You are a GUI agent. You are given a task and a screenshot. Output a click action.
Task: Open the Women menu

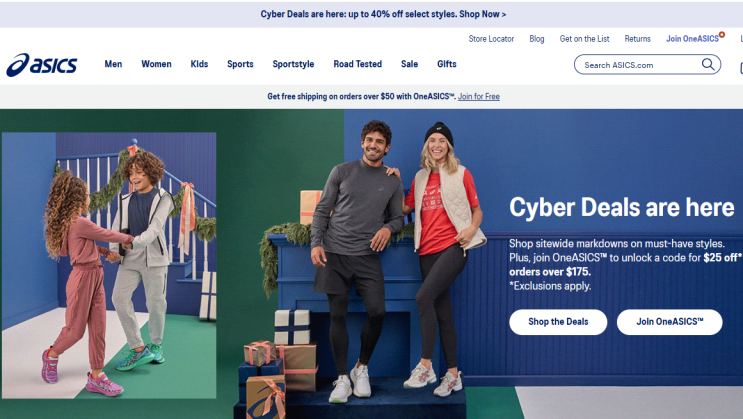point(156,64)
